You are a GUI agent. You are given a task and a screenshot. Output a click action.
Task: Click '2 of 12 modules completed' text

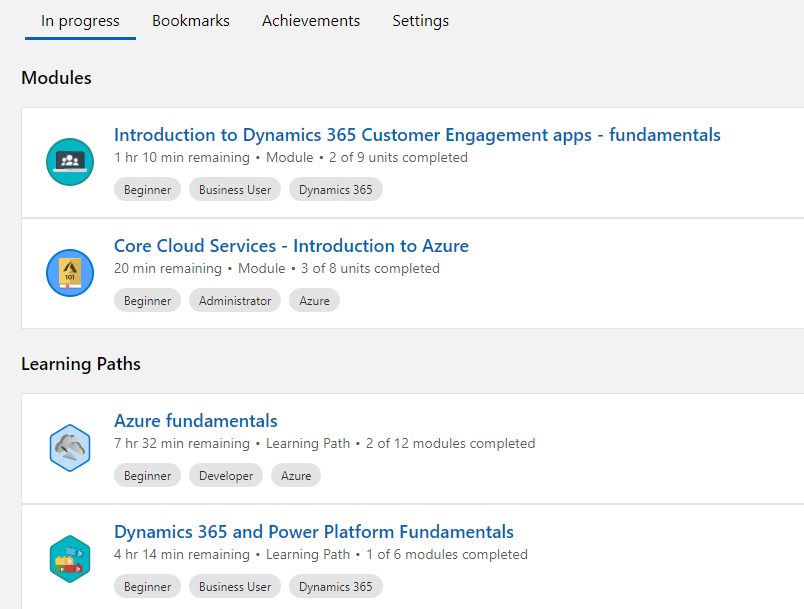click(x=451, y=443)
